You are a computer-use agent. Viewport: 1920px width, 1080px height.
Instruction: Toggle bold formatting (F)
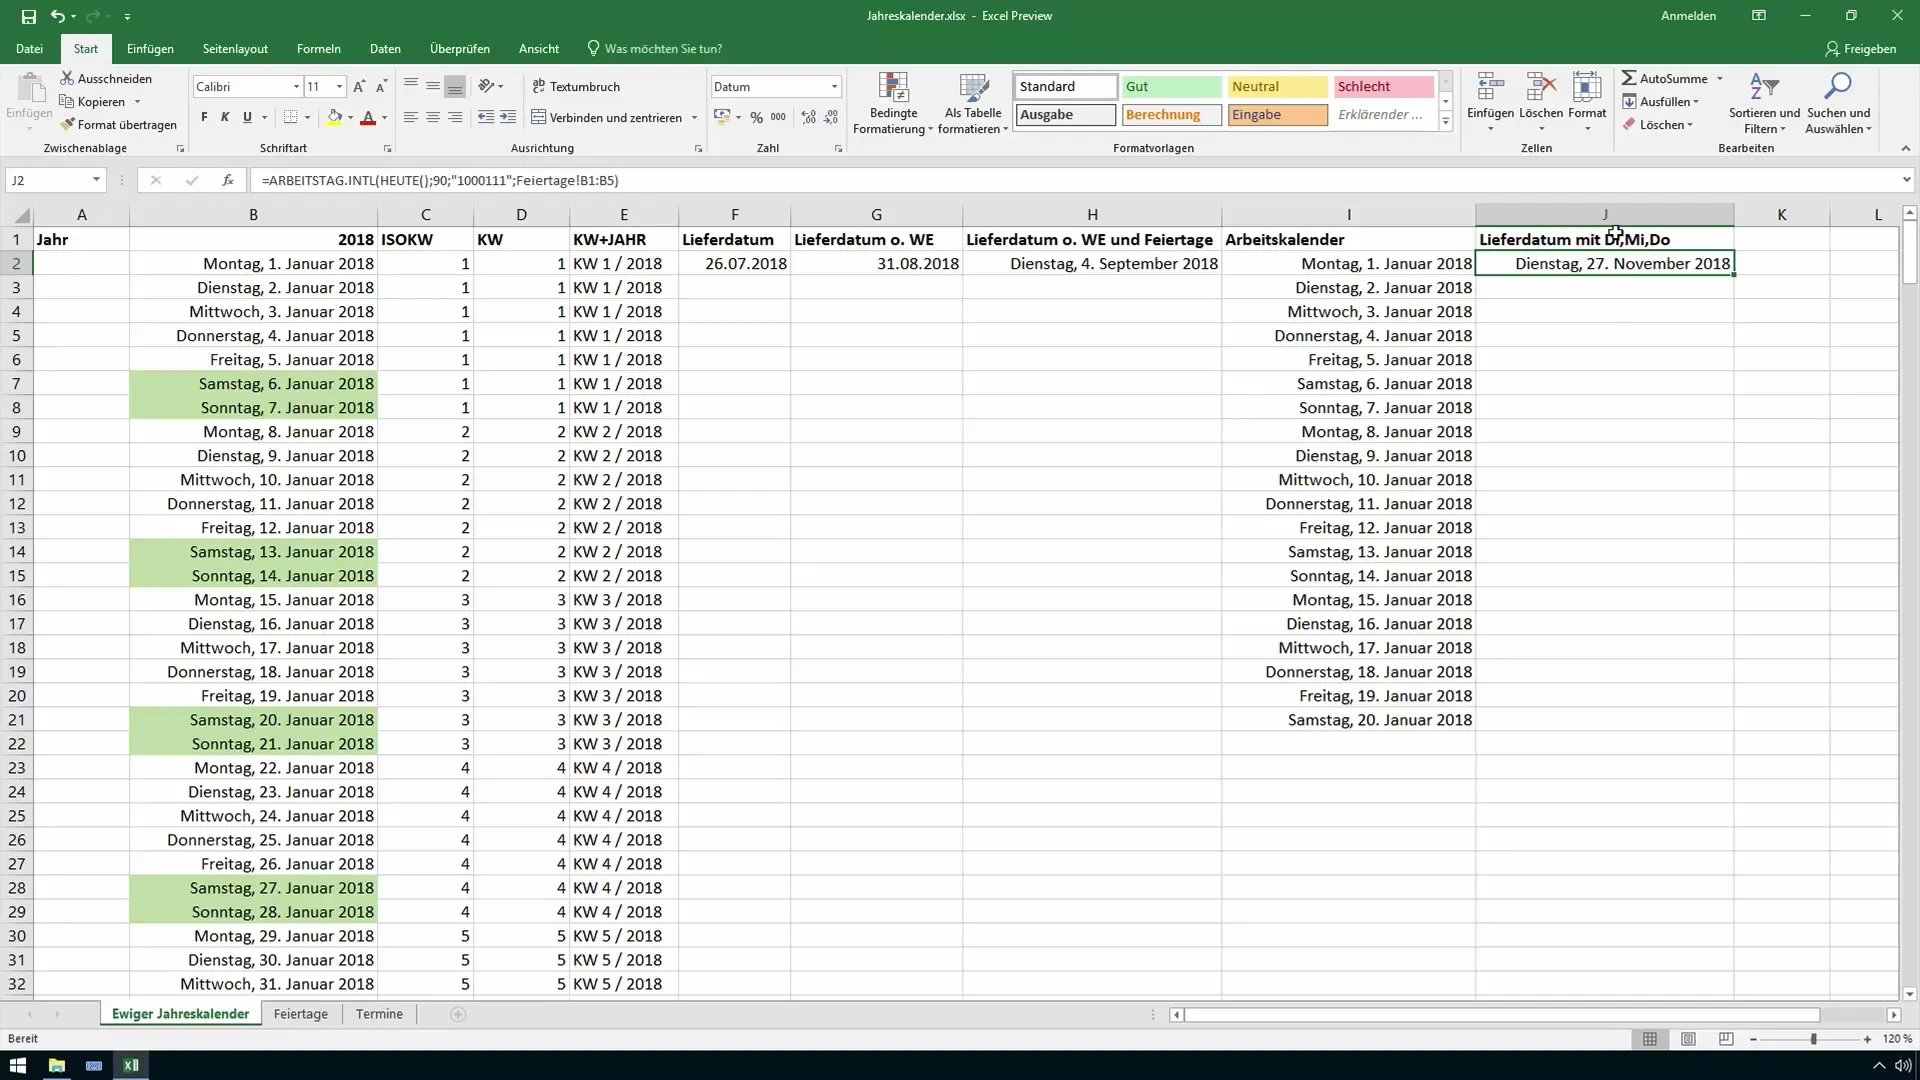pyautogui.click(x=204, y=117)
